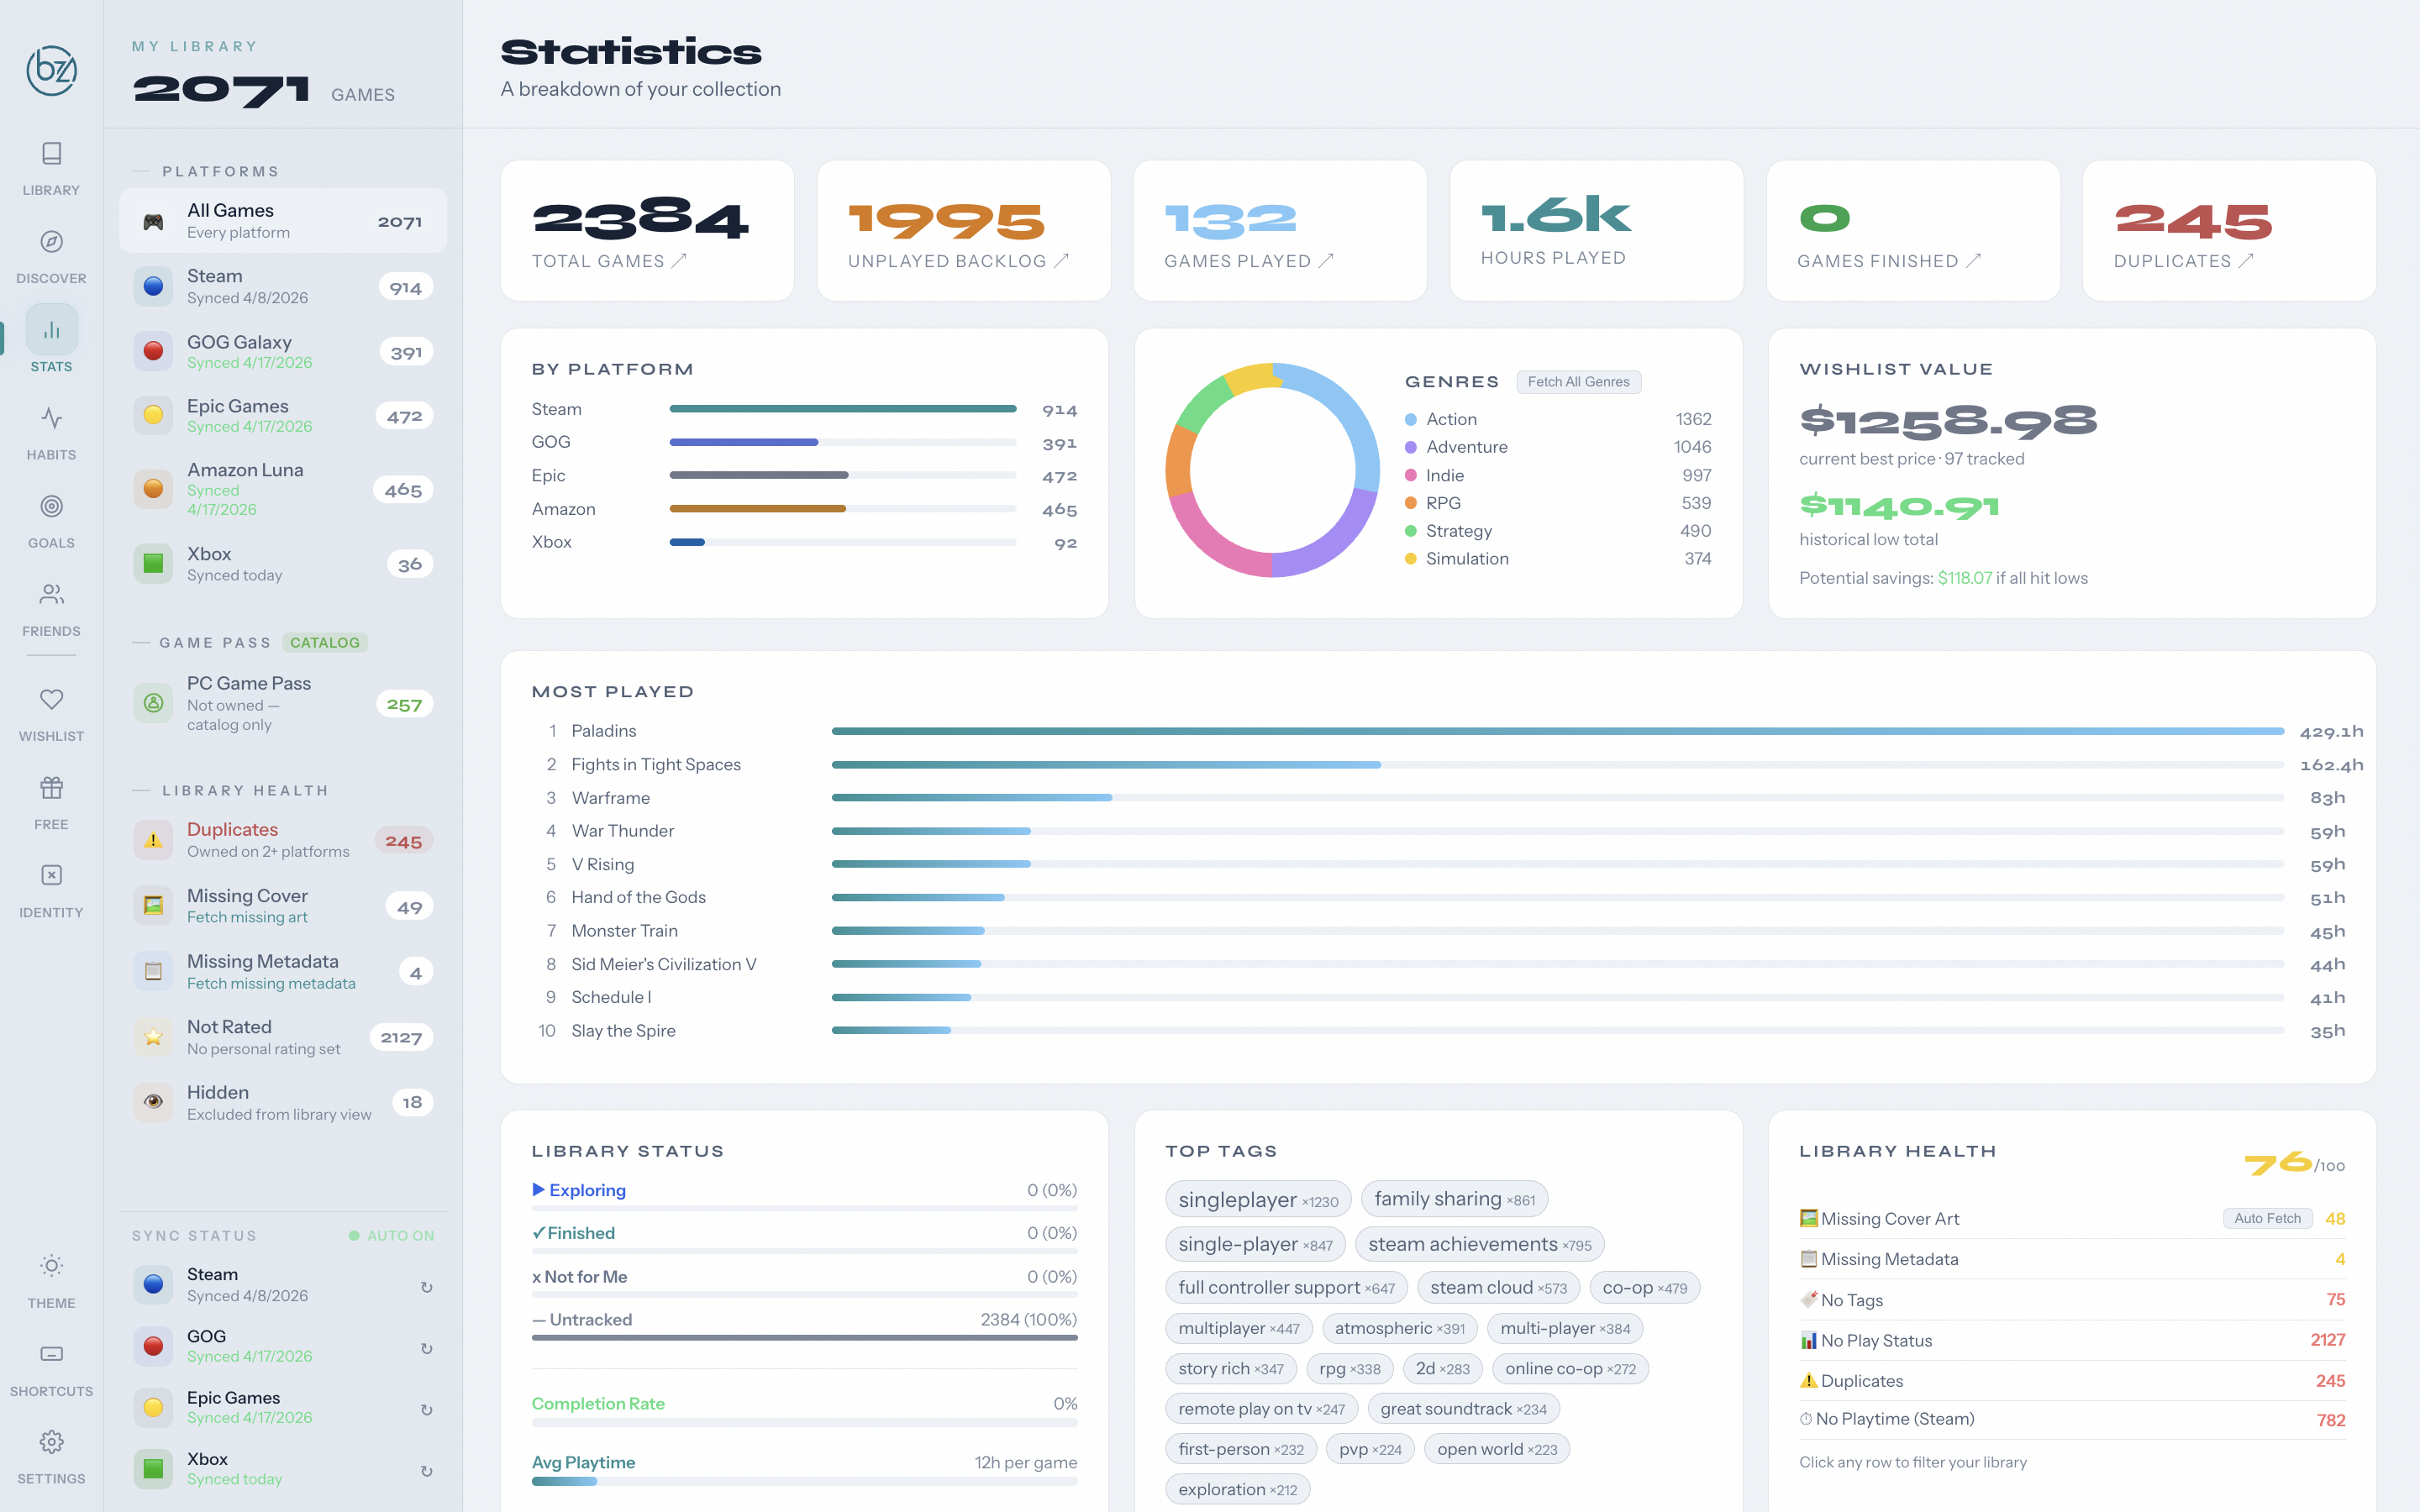Filter library by GOG Galaxy
The height and width of the screenshot is (1512, 2420).
point(283,352)
